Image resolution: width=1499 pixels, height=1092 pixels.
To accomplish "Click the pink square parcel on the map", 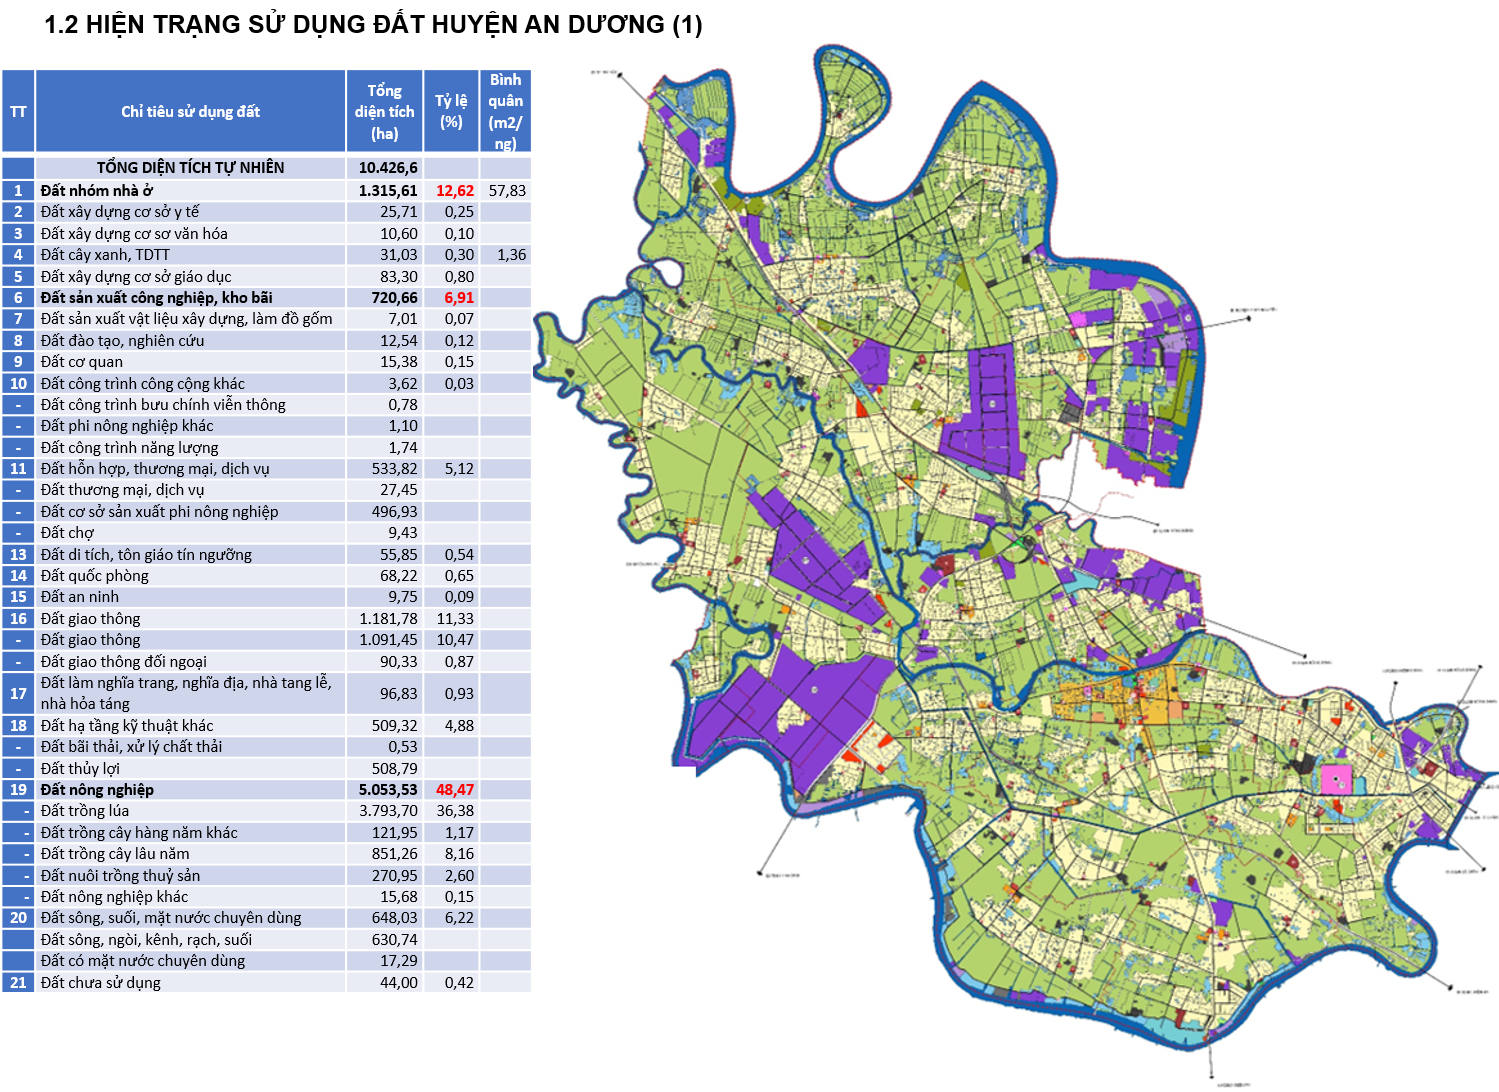I will (1335, 779).
